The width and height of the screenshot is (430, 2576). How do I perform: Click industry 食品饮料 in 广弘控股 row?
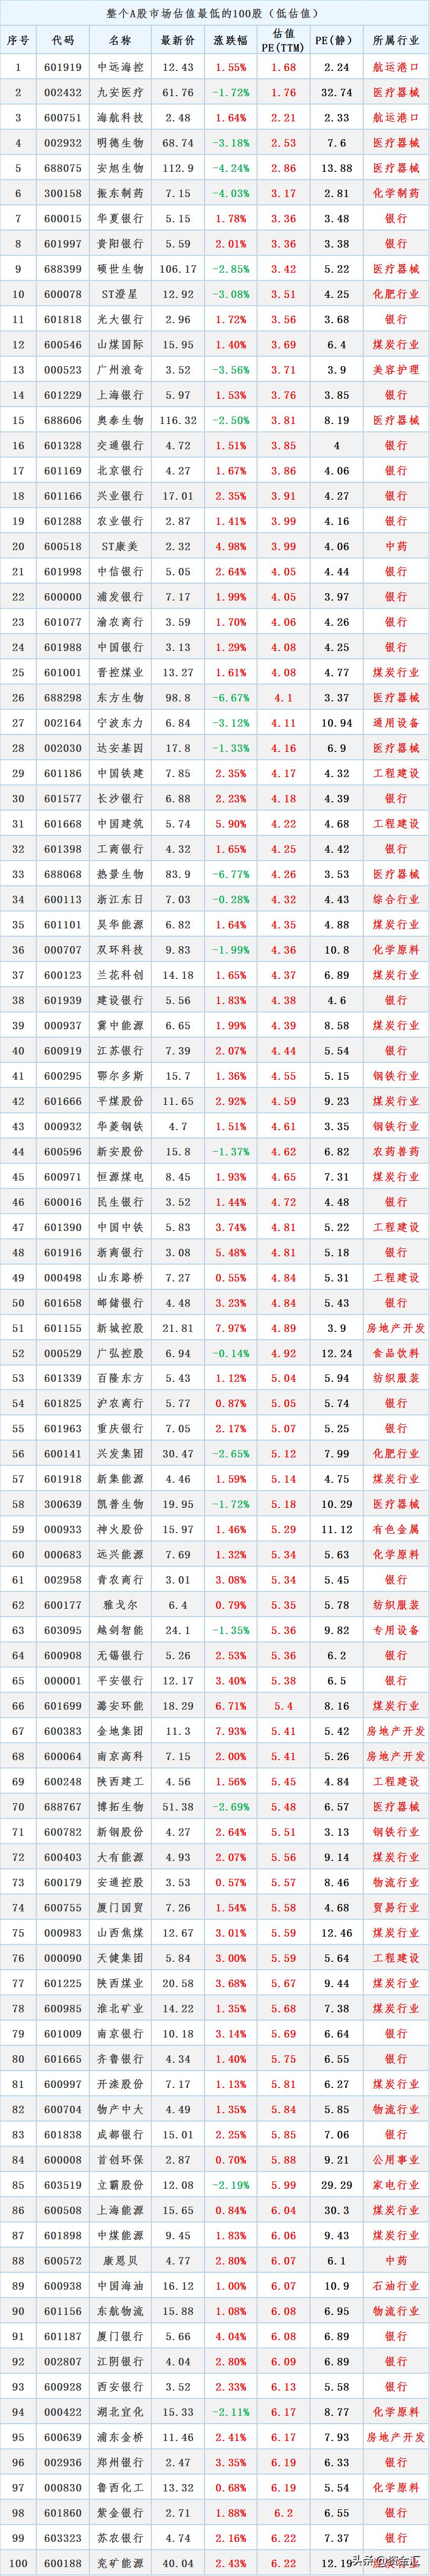pyautogui.click(x=396, y=1352)
